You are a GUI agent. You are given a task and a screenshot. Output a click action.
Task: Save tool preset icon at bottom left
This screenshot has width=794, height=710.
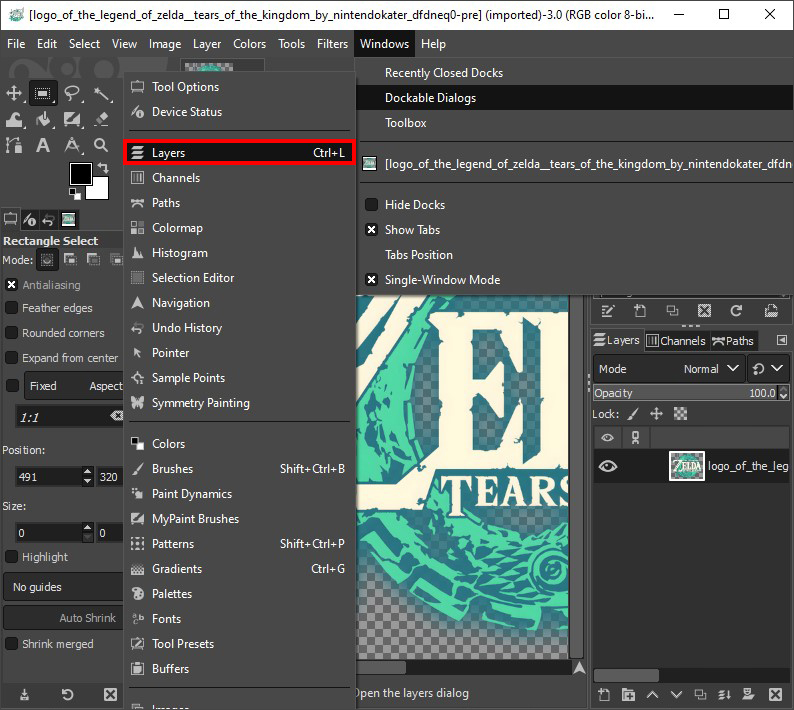(24, 694)
